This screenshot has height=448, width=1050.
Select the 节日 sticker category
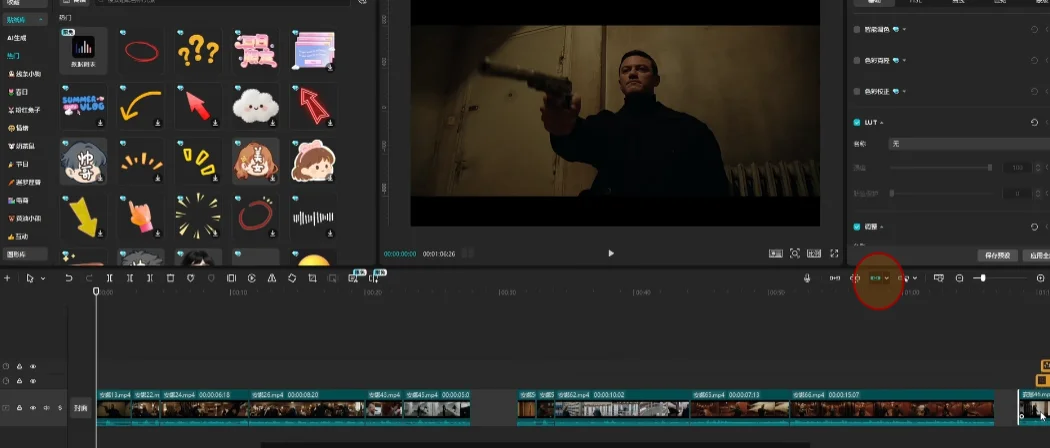17,165
